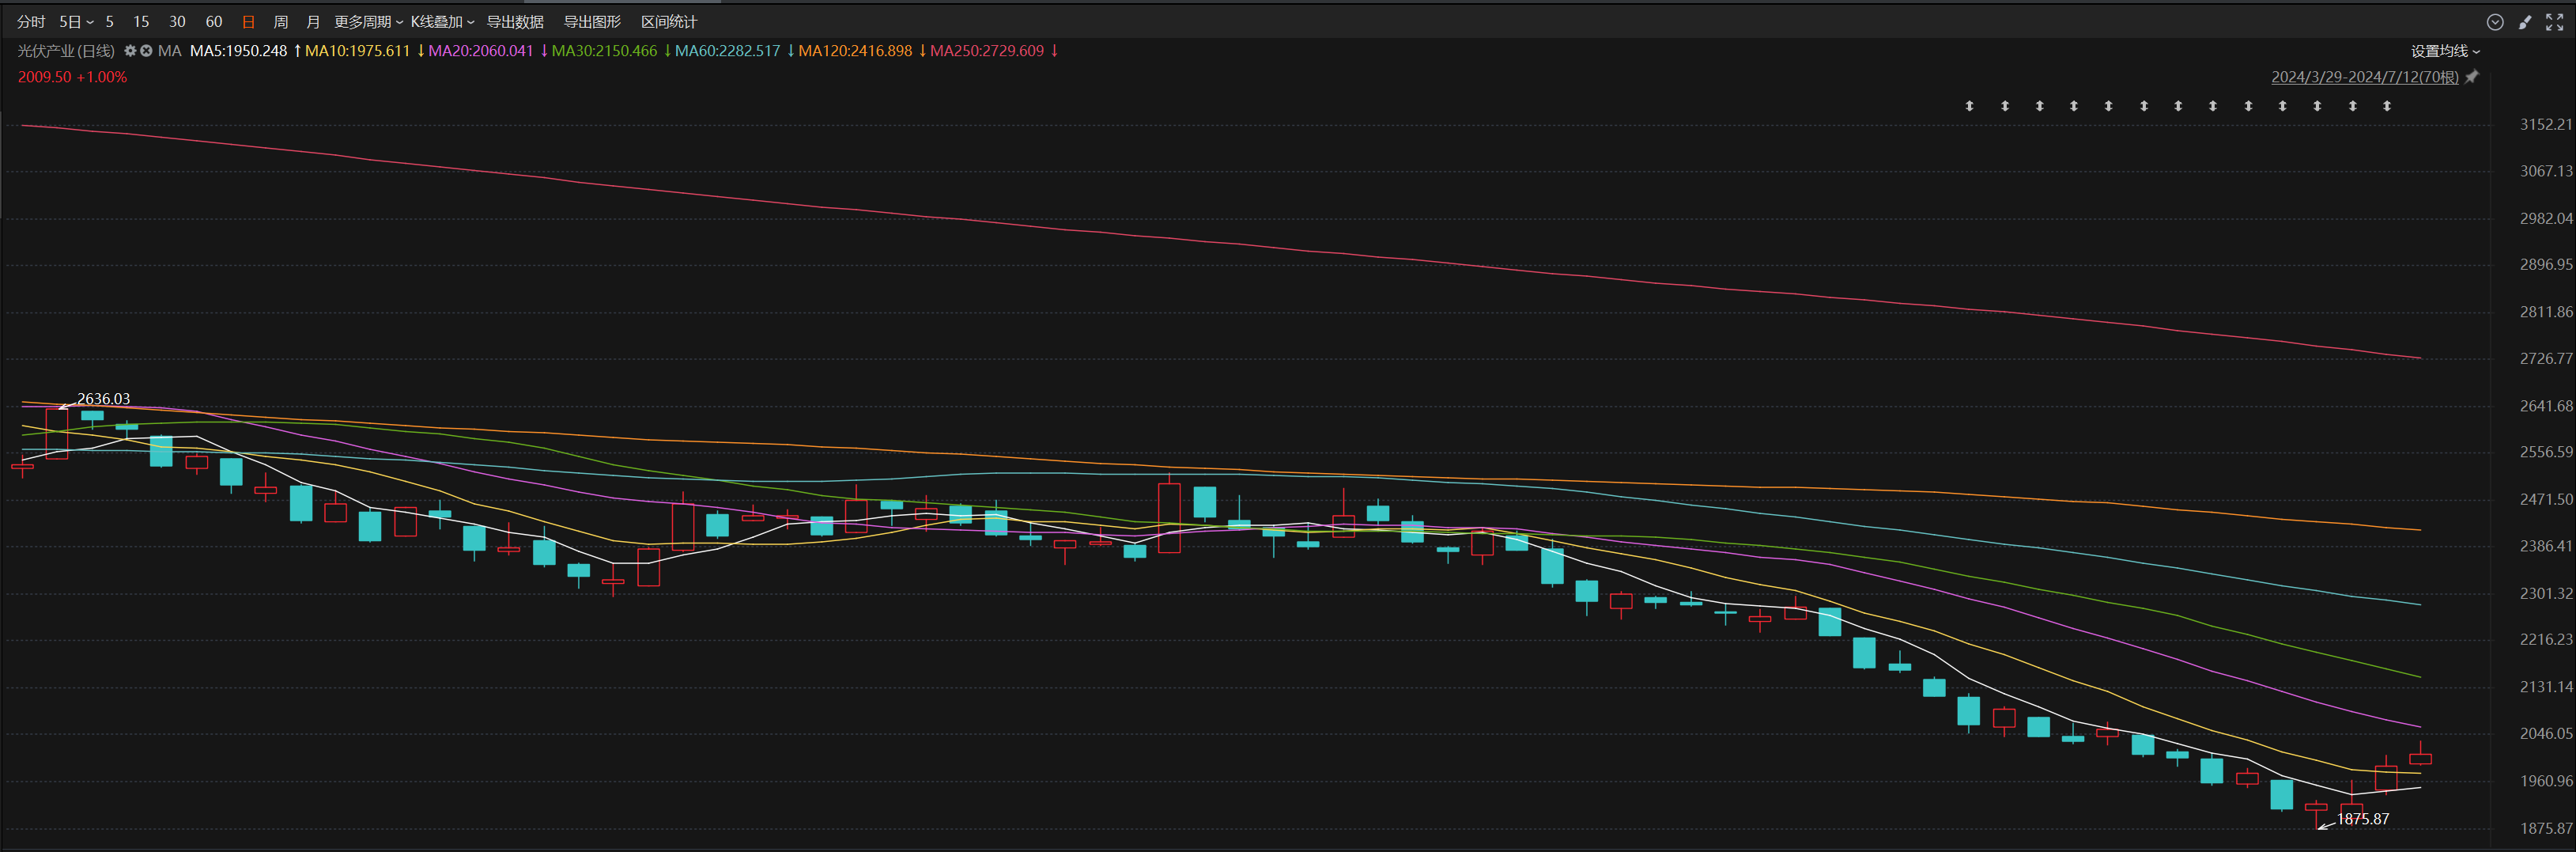Click the MA60:2282.517 label
The image size is (2576, 852).
pyautogui.click(x=727, y=51)
